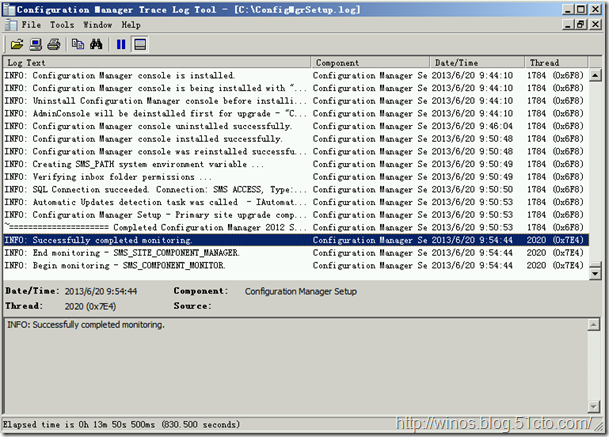Select row 'Configuration Manager console is installed.'
The width and height of the screenshot is (609, 437).
(296, 75)
